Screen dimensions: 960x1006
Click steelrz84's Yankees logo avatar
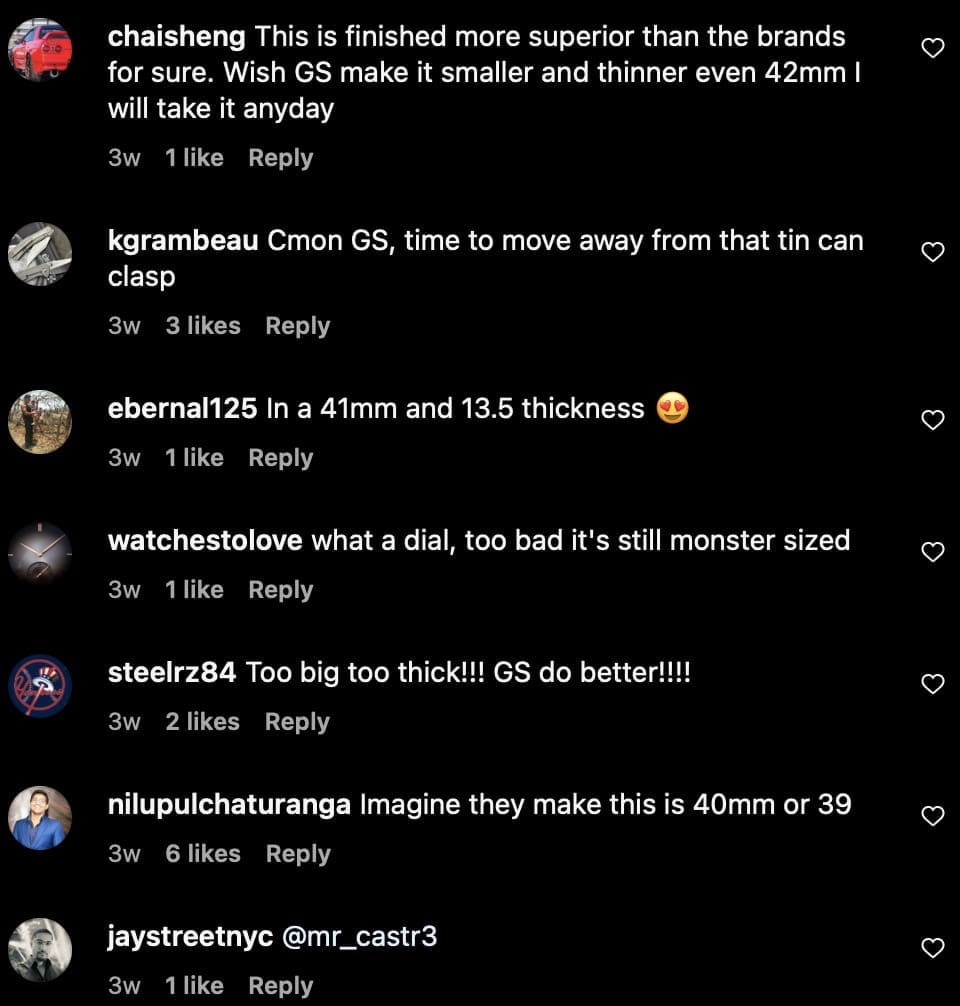[x=40, y=686]
